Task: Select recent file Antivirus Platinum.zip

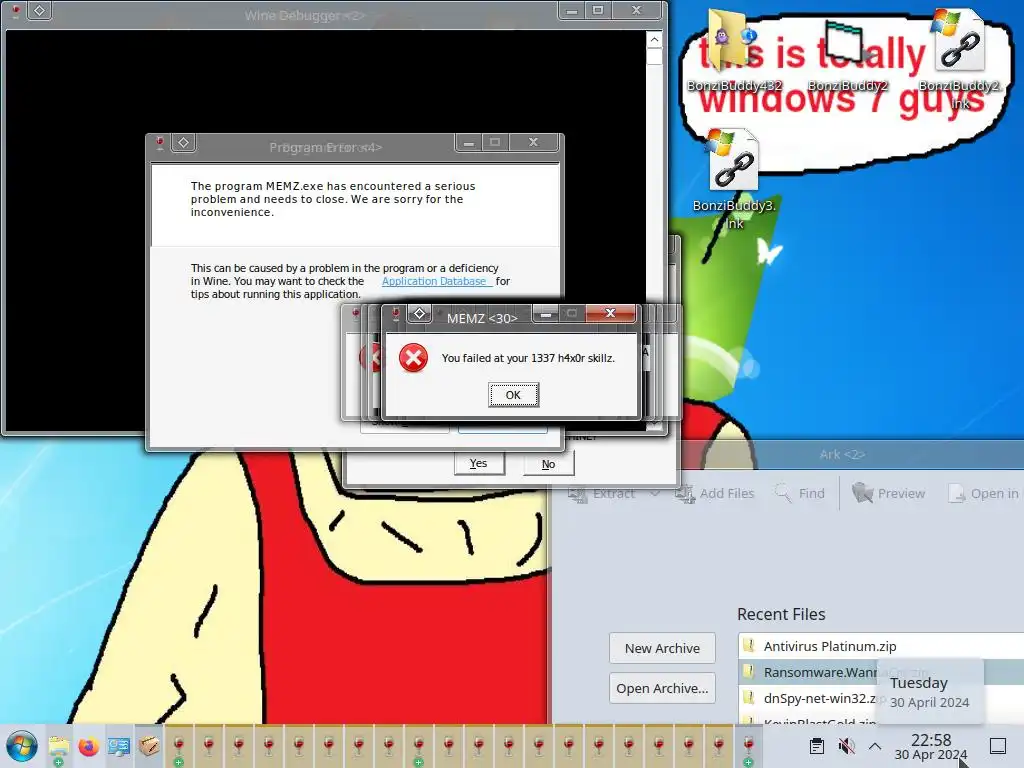Action: point(881,646)
